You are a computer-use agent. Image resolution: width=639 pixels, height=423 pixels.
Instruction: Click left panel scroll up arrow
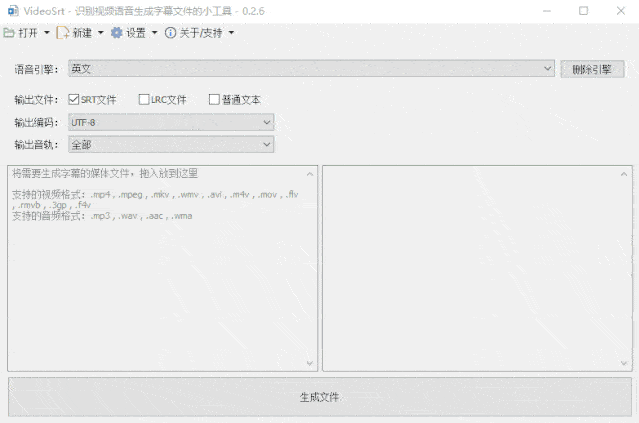[310, 174]
